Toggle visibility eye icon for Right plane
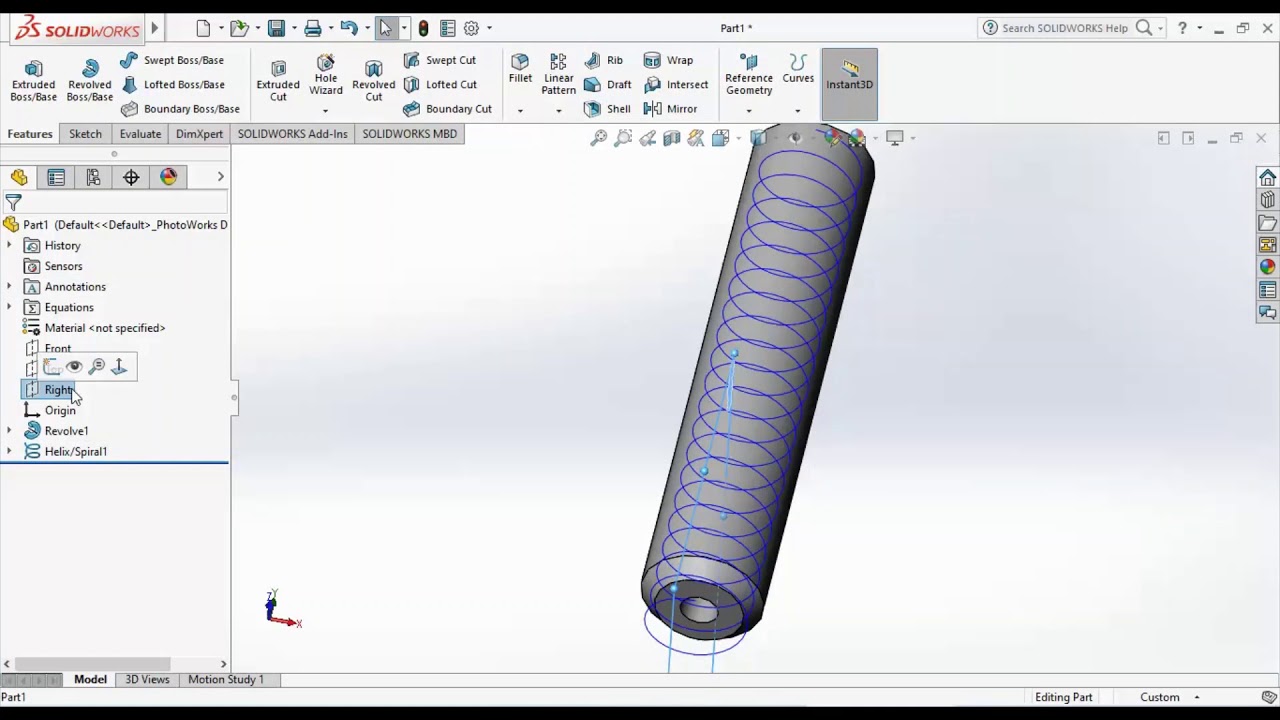The image size is (1280, 720). point(74,367)
